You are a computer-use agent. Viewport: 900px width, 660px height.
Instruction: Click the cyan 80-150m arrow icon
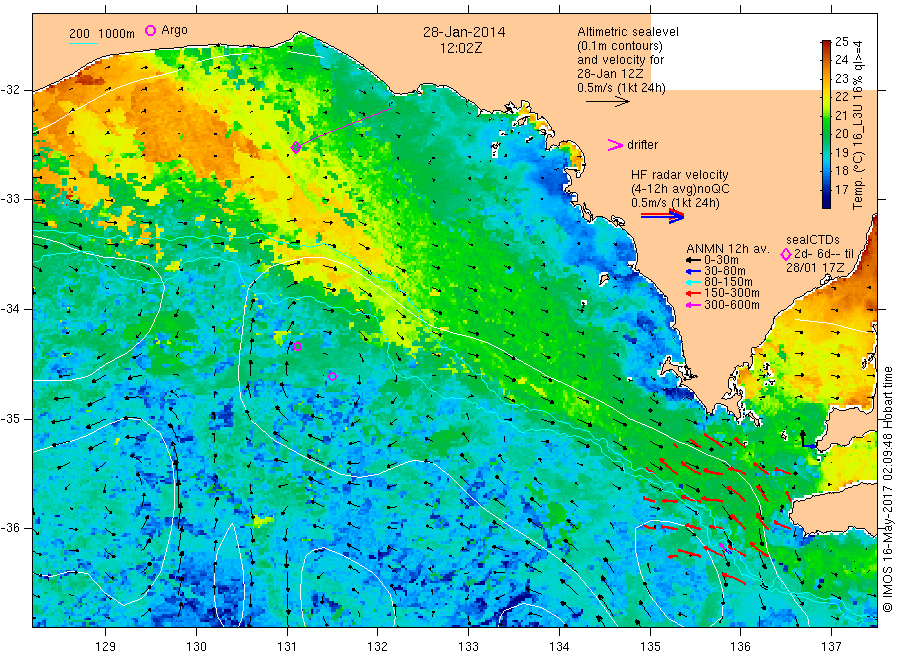pyautogui.click(x=693, y=282)
